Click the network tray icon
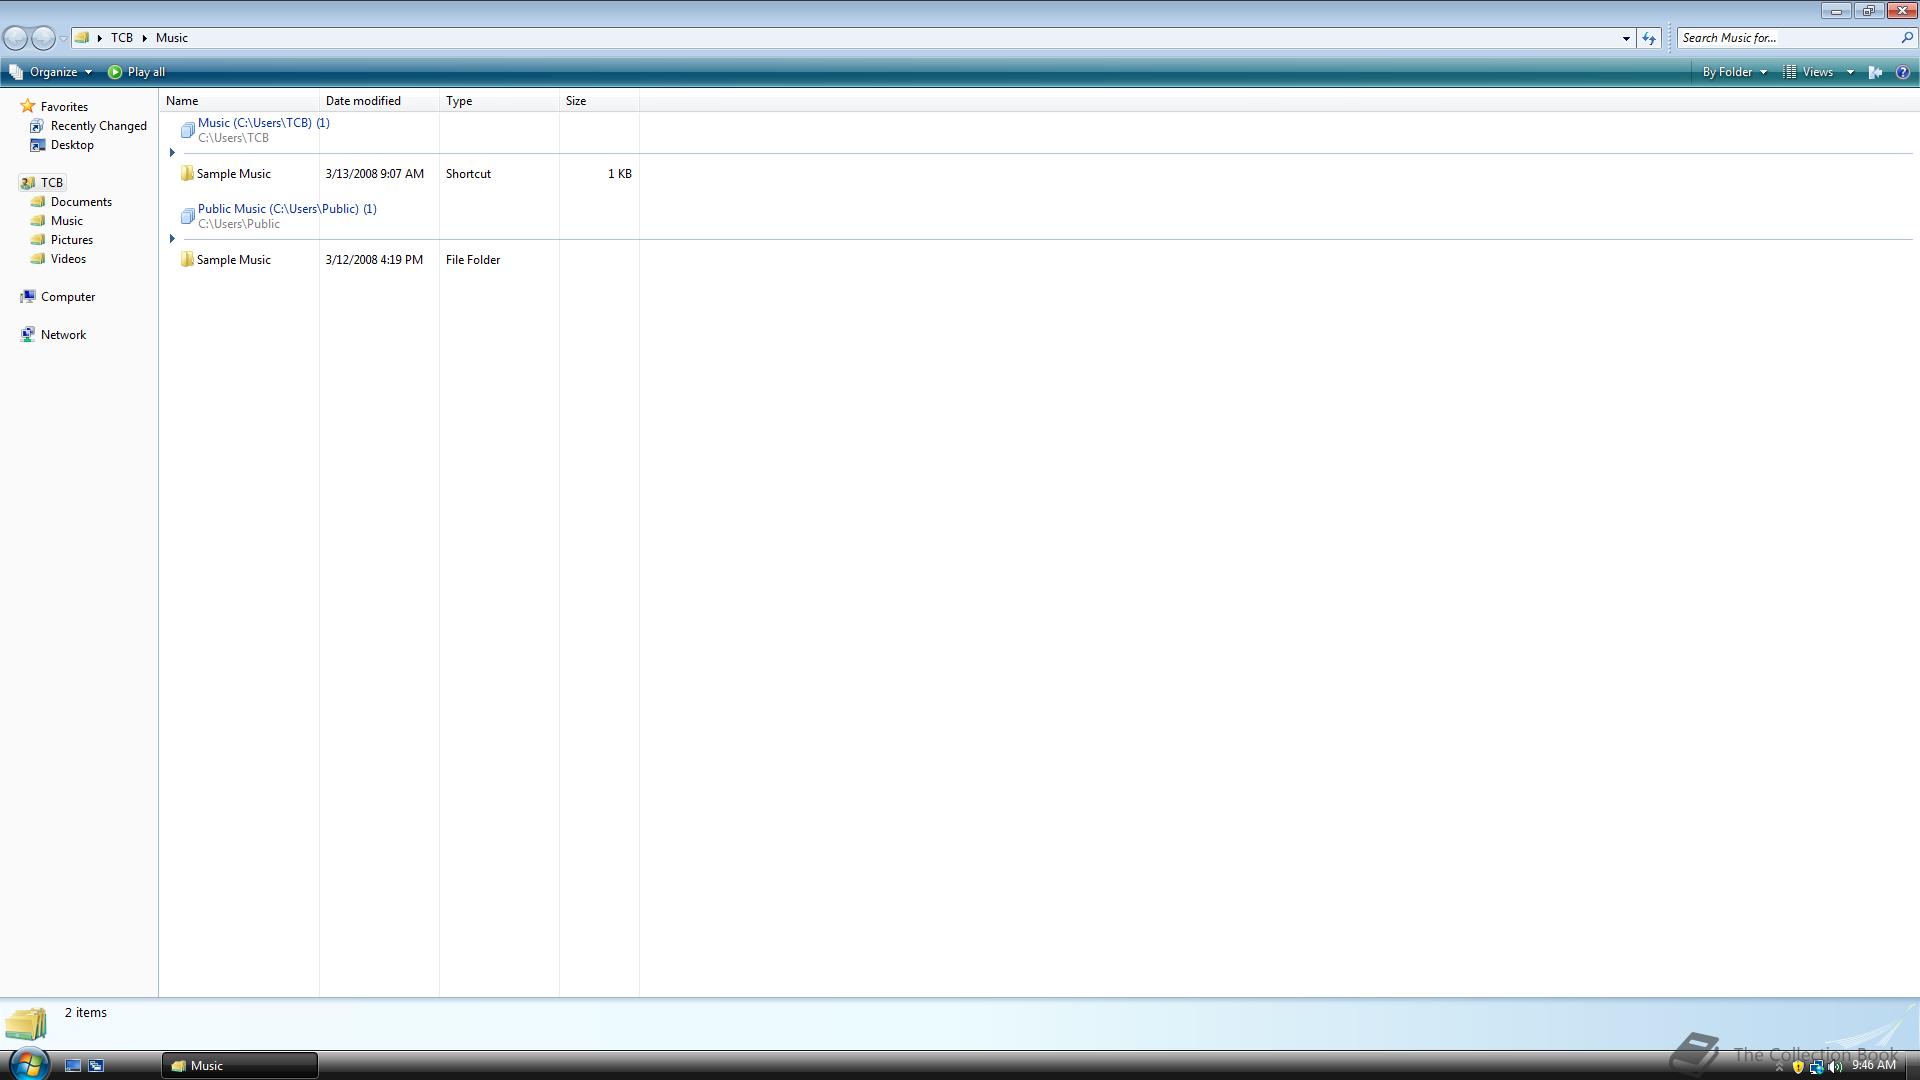Image resolution: width=1920 pixels, height=1080 pixels. click(x=1816, y=1067)
